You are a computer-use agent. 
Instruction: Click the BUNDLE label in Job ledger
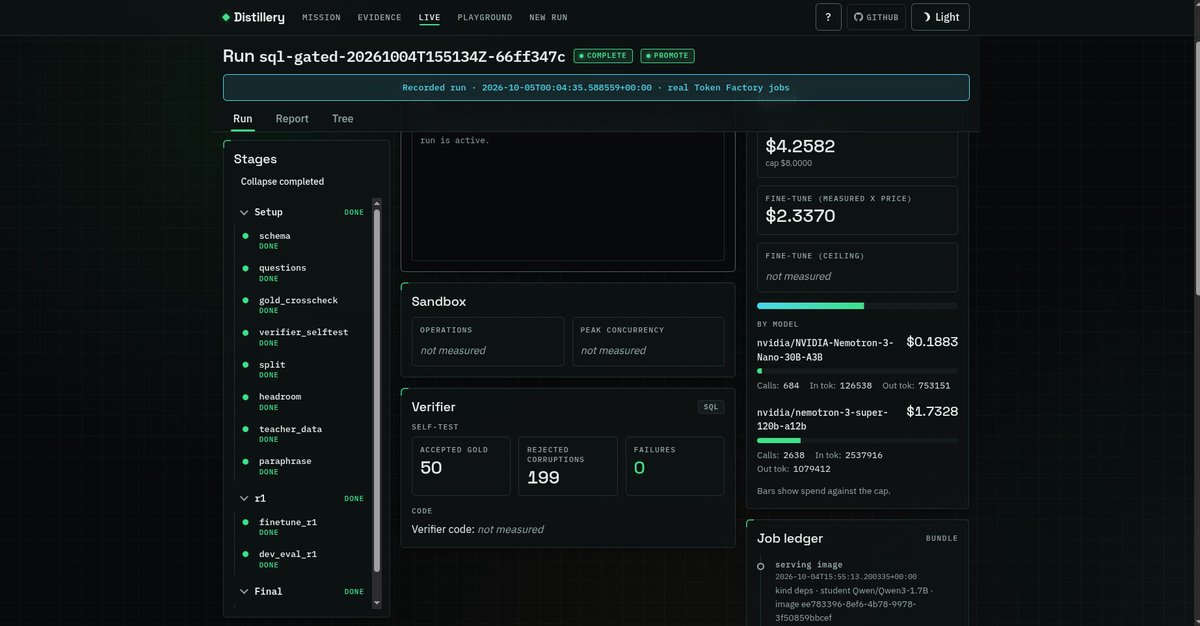click(941, 538)
